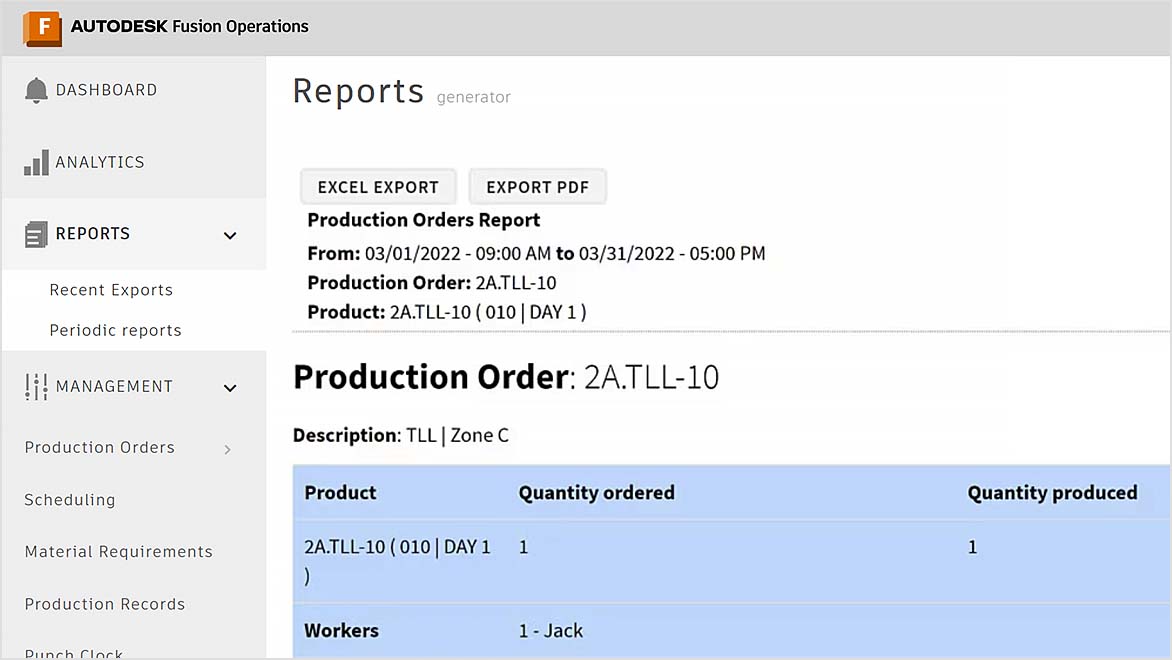This screenshot has height=660, width=1172.
Task: Open the Production Orders page
Action: click(99, 447)
